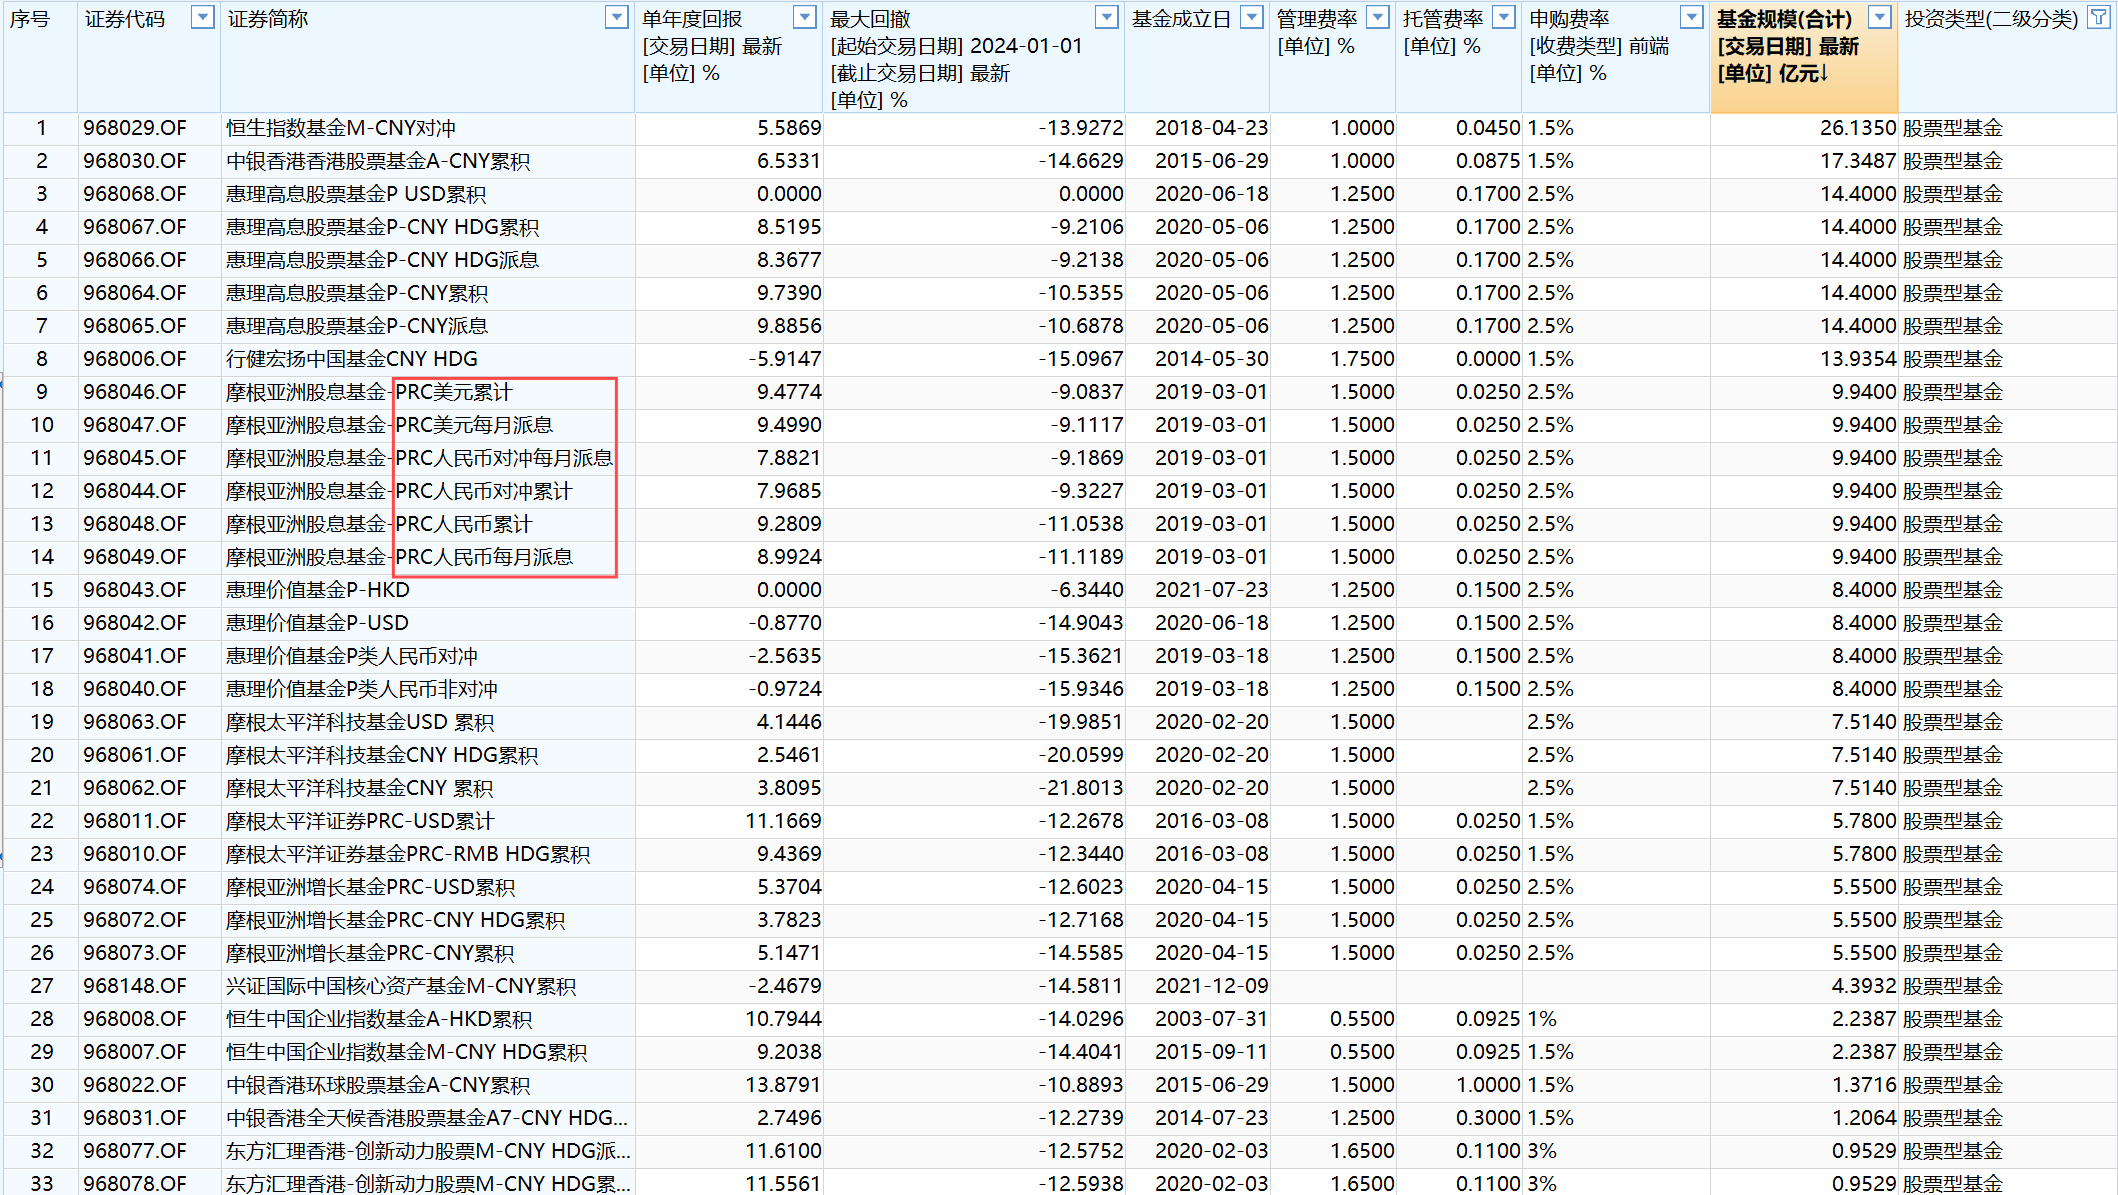Screen dimensions: 2118x1195
Task: Click custody fee 1.0000 in row 30
Action: coord(1488,1085)
